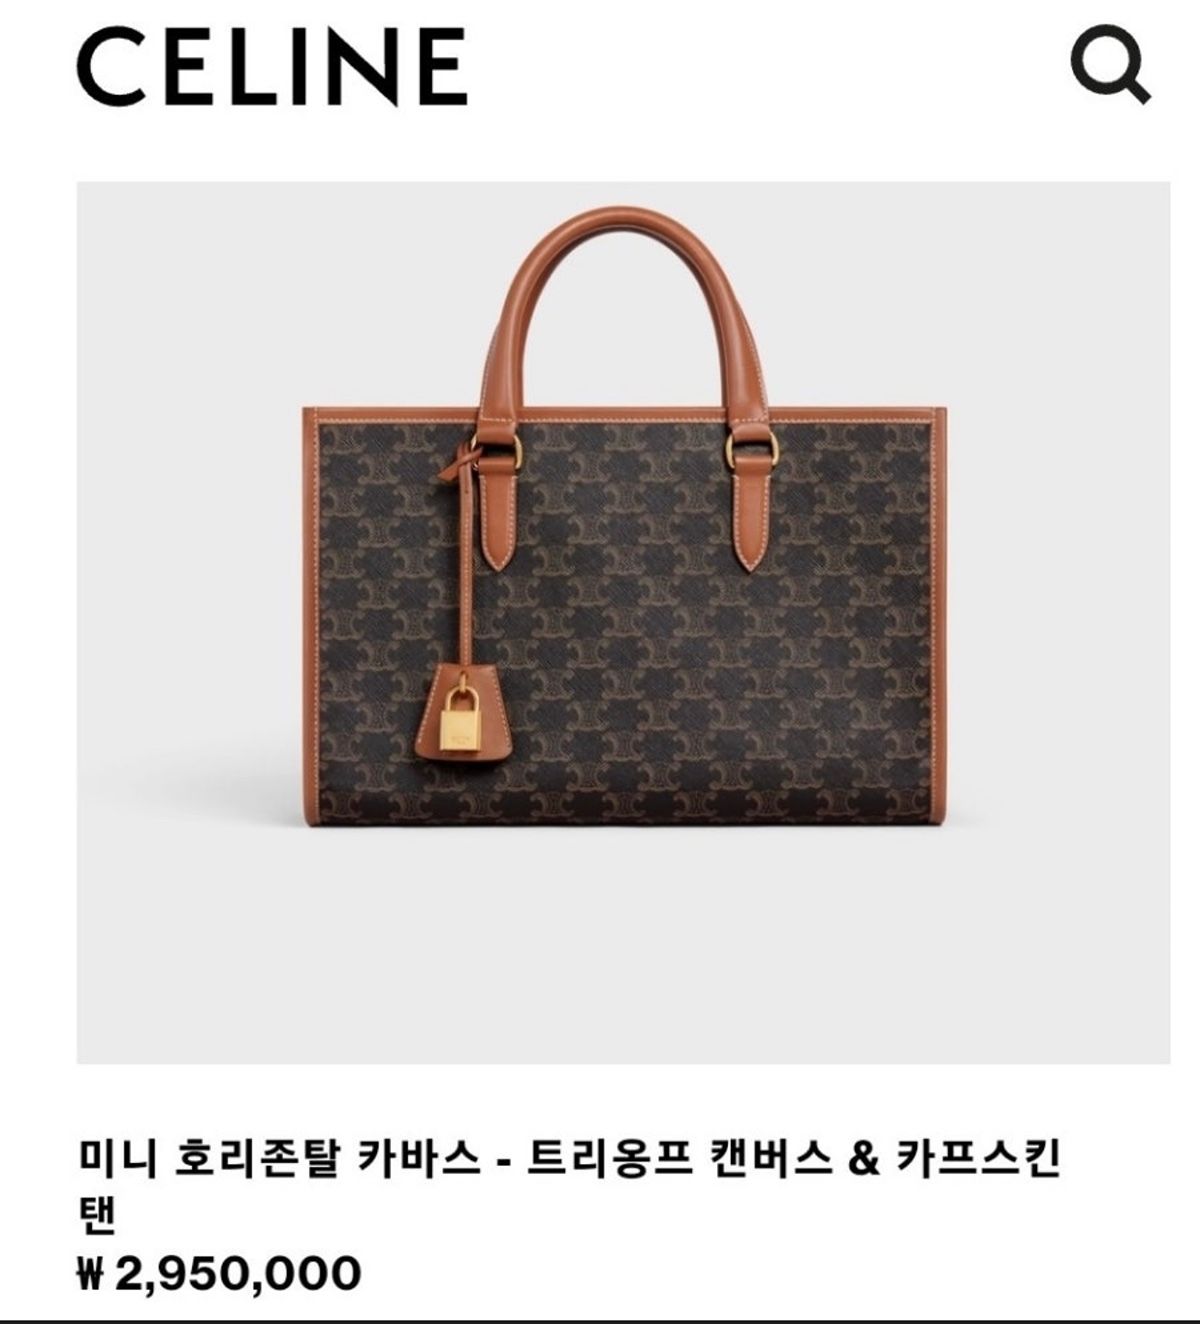Screen dimensions: 1200x1324
Task: Open the Triomphe canvas bag product image
Action: pyautogui.click(x=623, y=622)
